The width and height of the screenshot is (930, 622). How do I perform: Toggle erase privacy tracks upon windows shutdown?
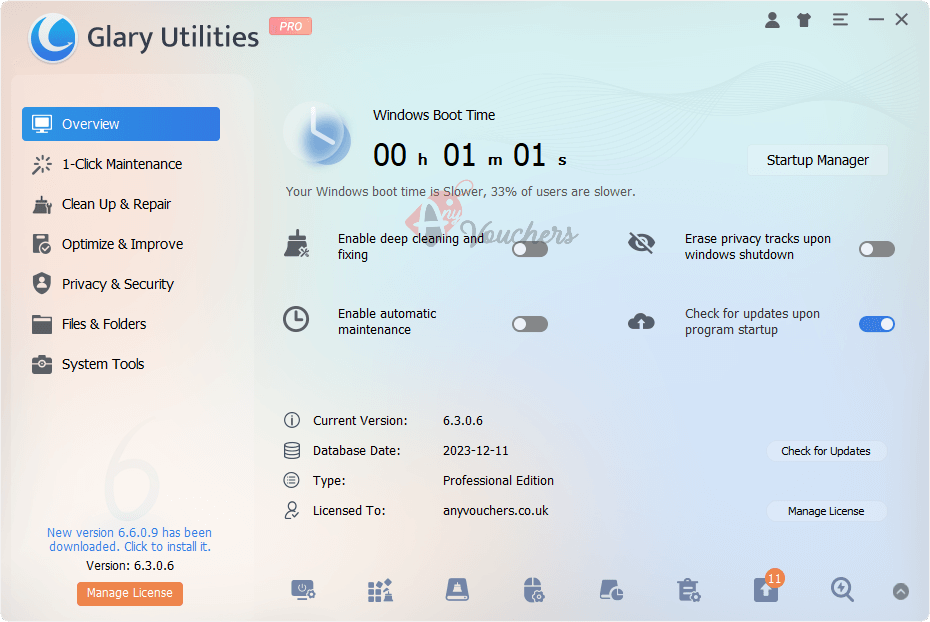(x=877, y=248)
